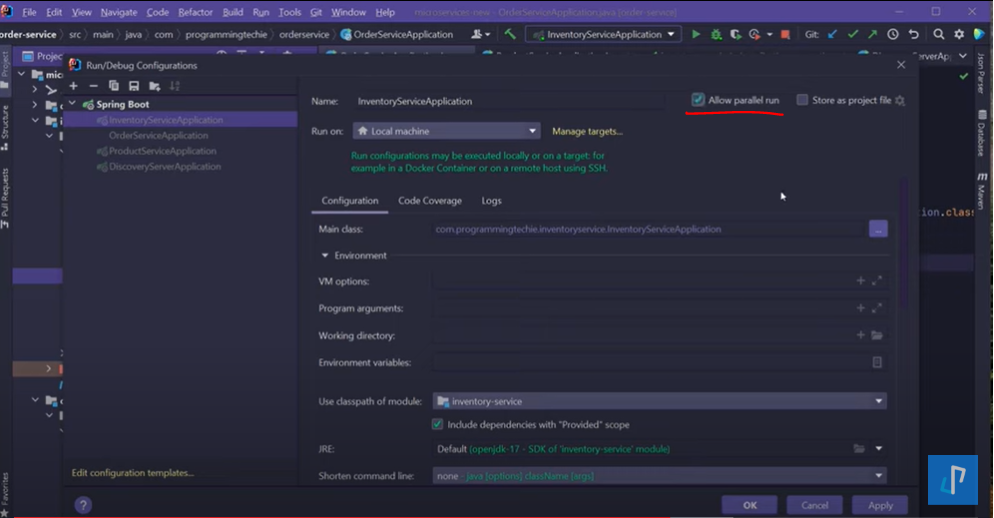This screenshot has width=994, height=518.
Task: Stop the running process with red square
Action: [785, 34]
